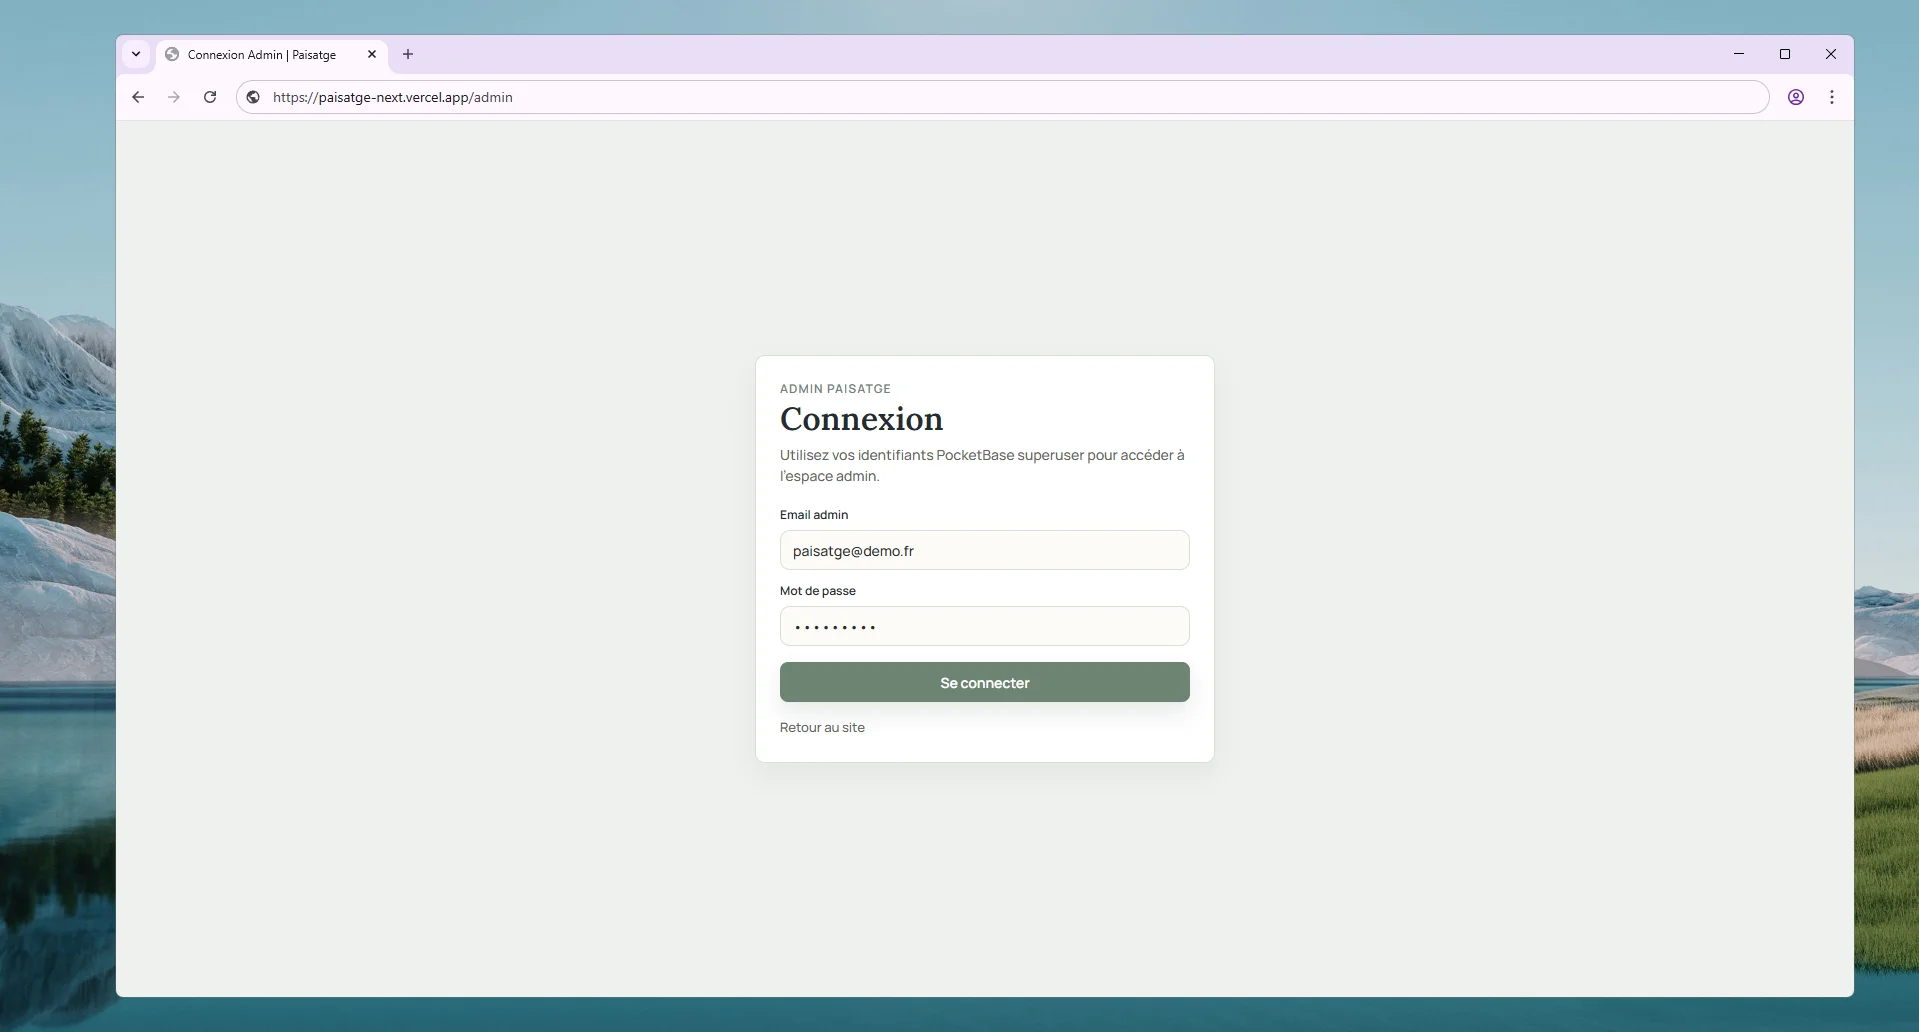Click the back navigation arrow

[x=137, y=97]
